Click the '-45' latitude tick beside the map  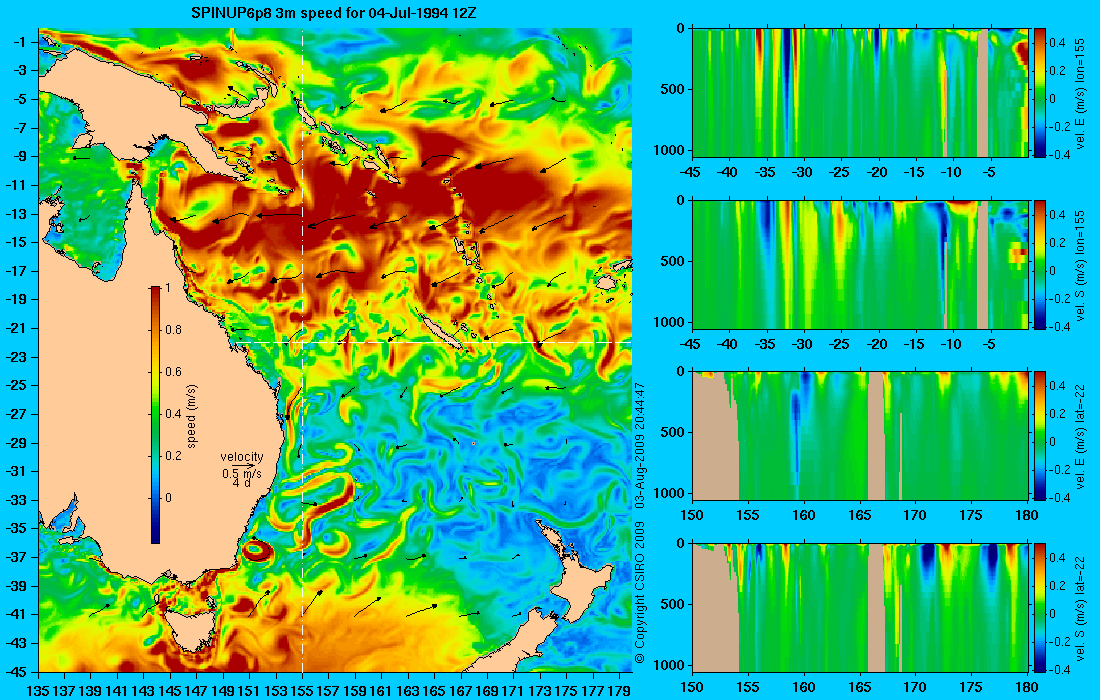coord(15,671)
